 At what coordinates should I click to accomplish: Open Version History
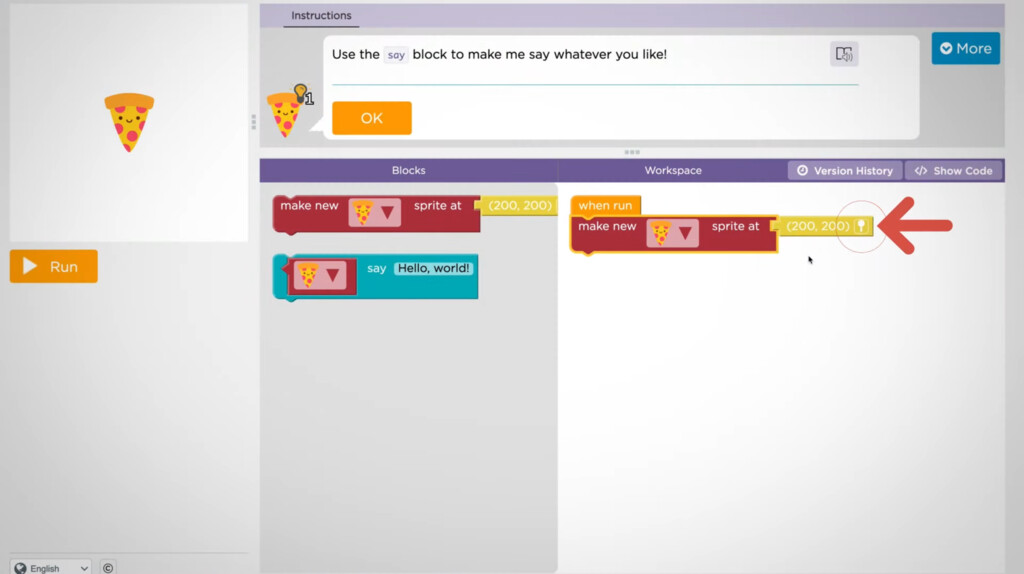[845, 170]
